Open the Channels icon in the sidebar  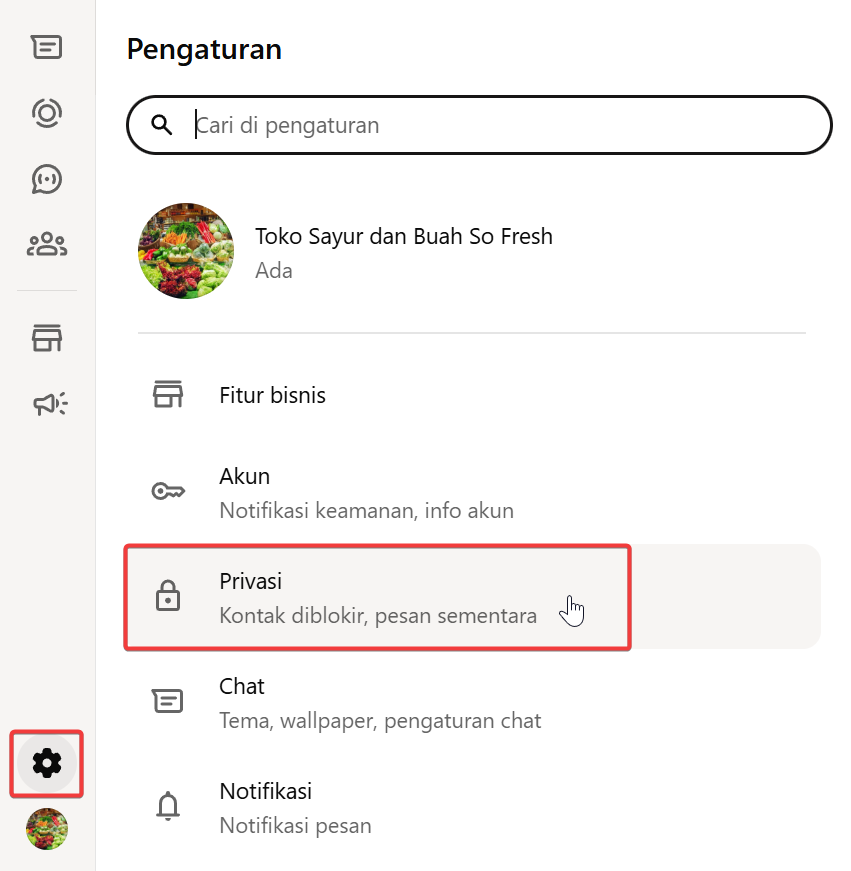(x=47, y=179)
